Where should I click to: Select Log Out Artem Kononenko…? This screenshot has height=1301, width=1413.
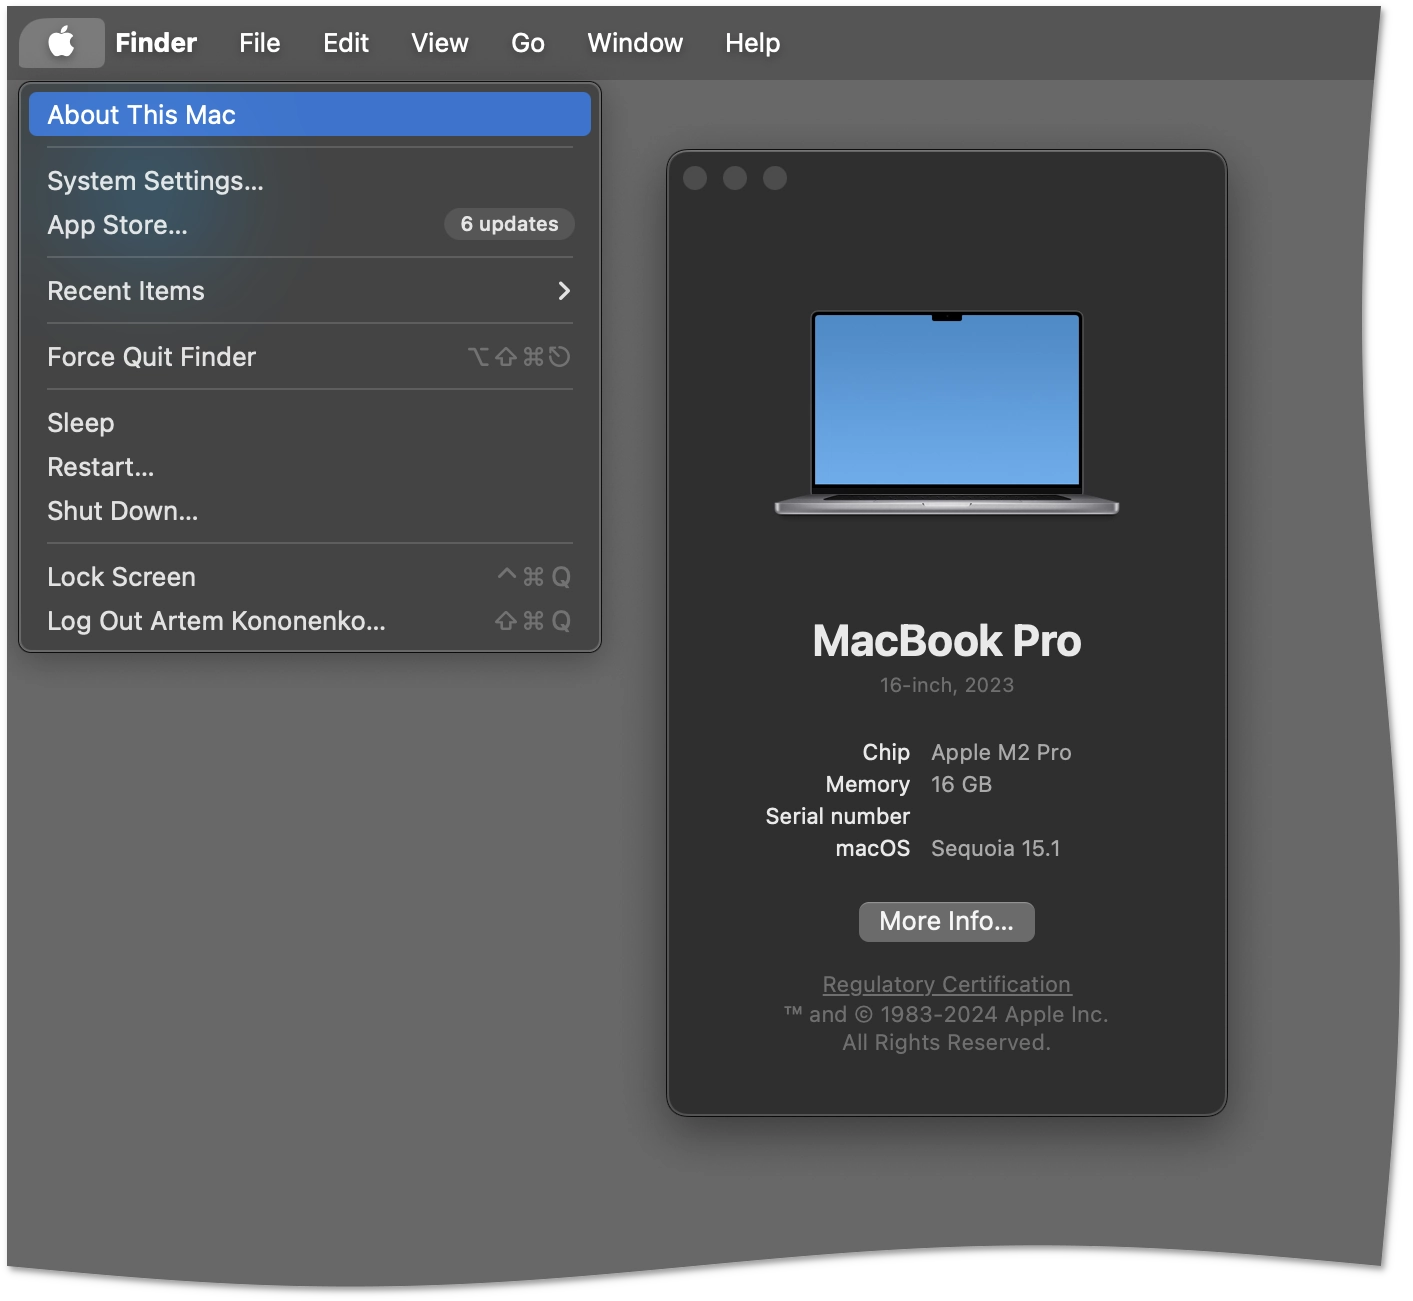coord(310,621)
